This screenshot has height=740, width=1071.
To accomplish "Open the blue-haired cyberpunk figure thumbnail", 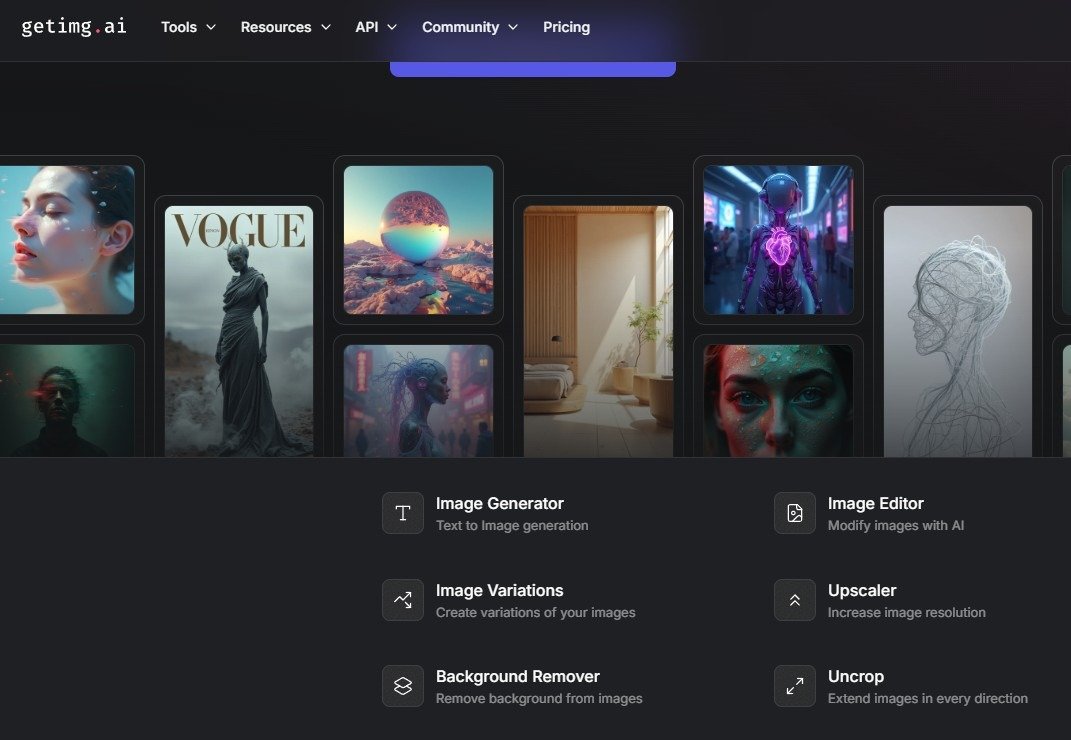I will [418, 400].
